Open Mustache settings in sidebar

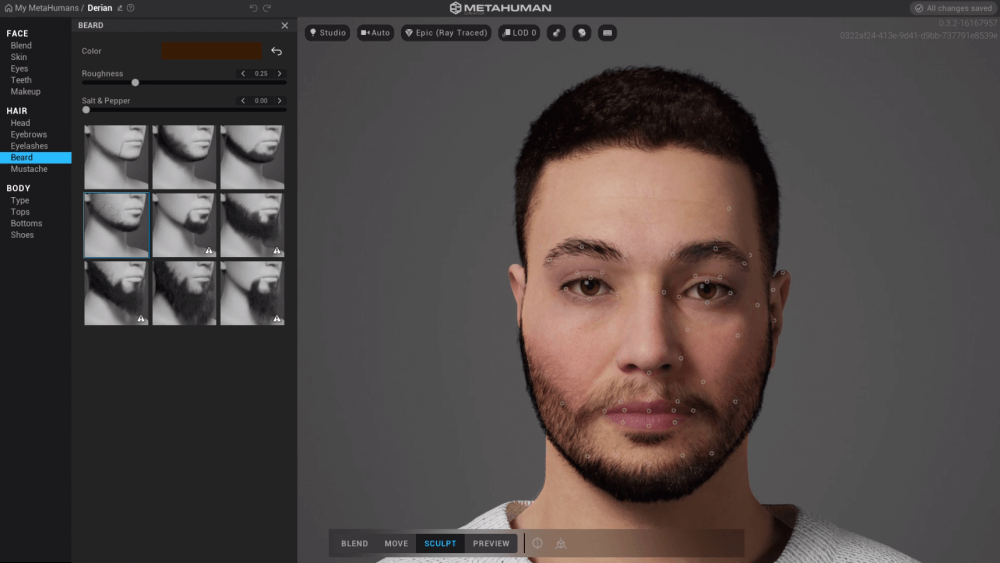point(29,168)
